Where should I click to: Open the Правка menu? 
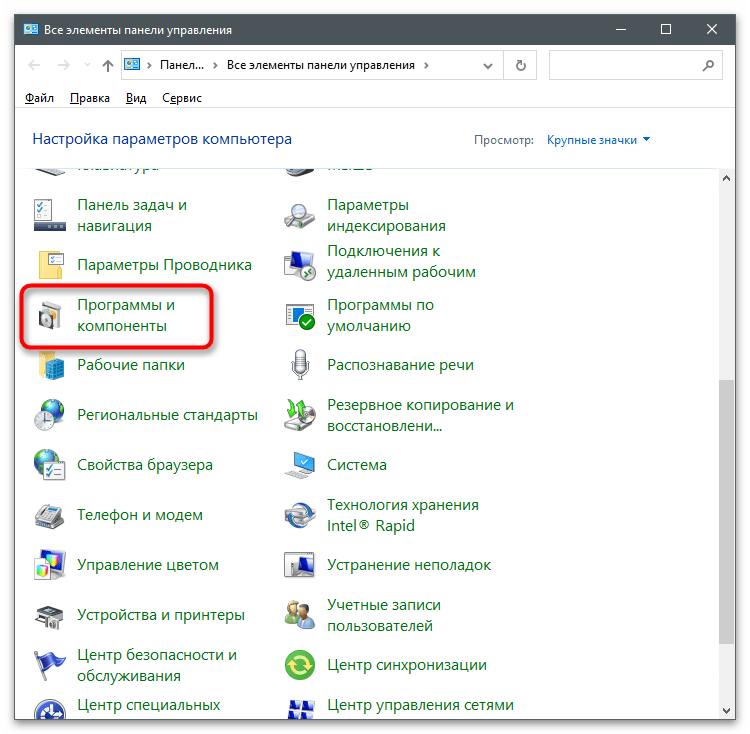point(90,98)
